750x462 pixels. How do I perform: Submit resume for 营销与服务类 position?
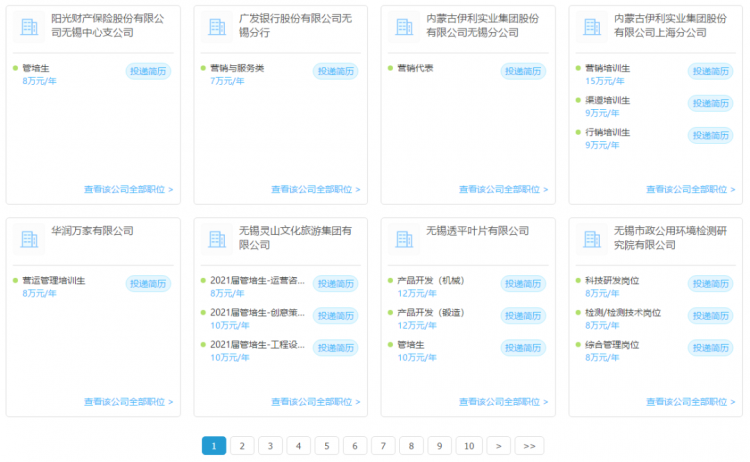(x=336, y=71)
